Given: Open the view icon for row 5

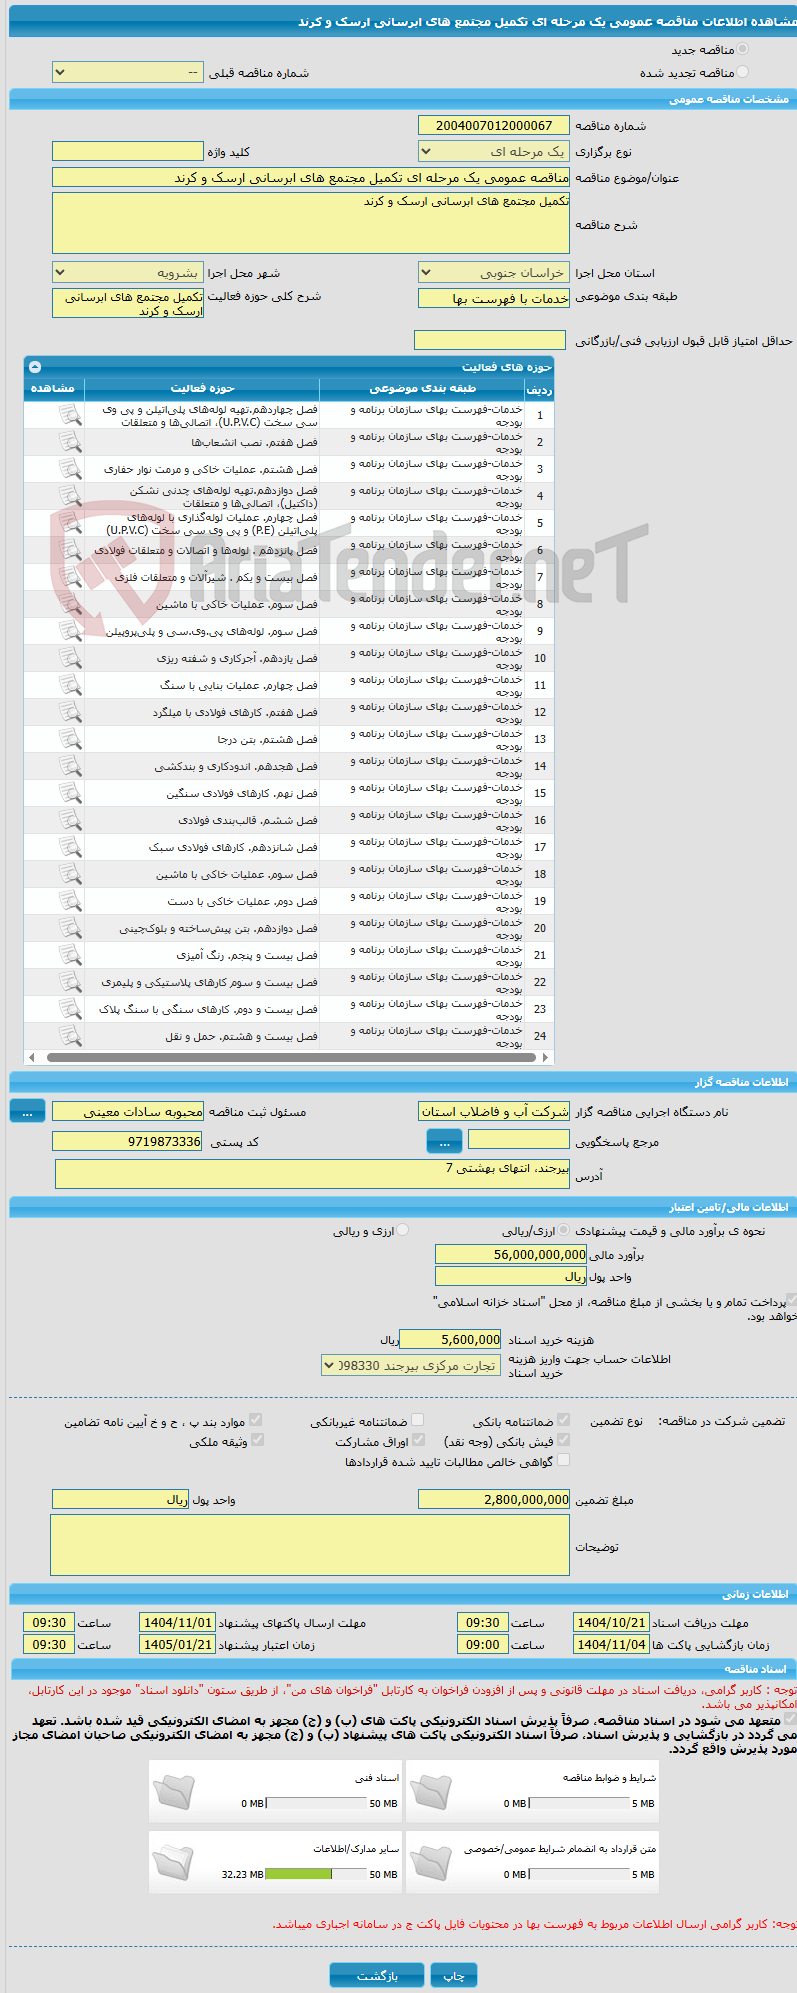Looking at the screenshot, I should 70,523.
